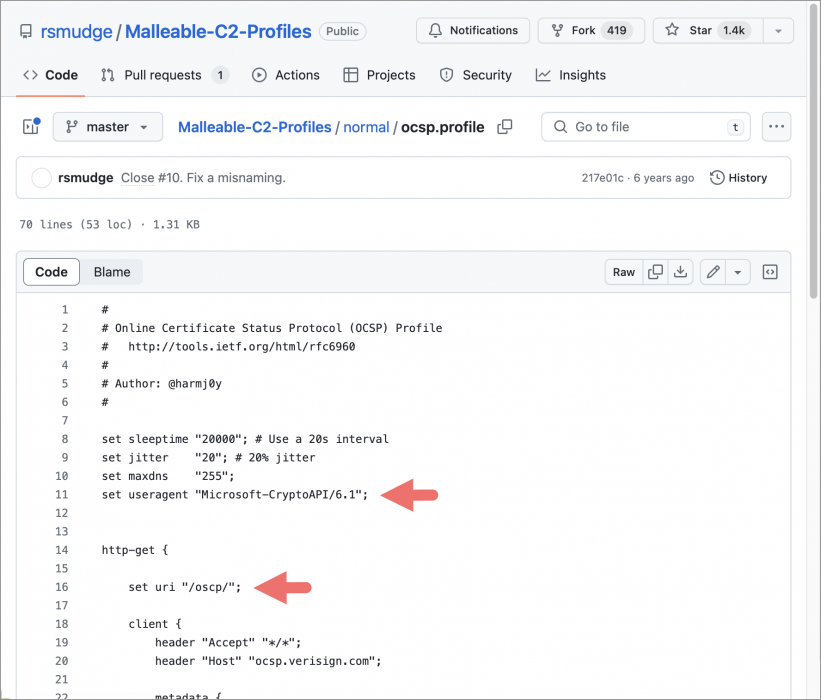The height and width of the screenshot is (700, 821).
Task: Go to the Insights tab
Action: 571,75
